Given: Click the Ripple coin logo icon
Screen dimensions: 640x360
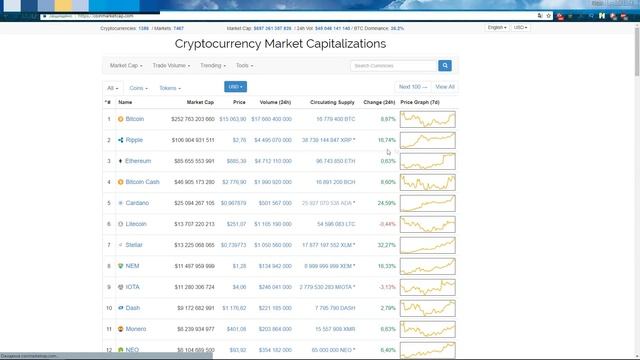Looking at the screenshot, I should click(120, 140).
